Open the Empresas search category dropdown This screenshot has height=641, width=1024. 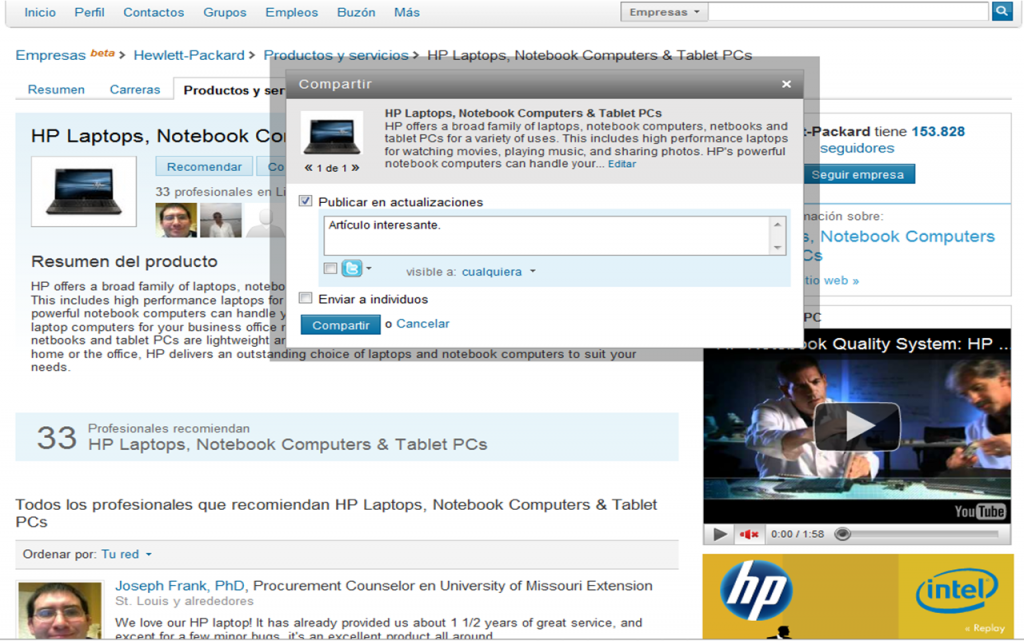[x=664, y=12]
